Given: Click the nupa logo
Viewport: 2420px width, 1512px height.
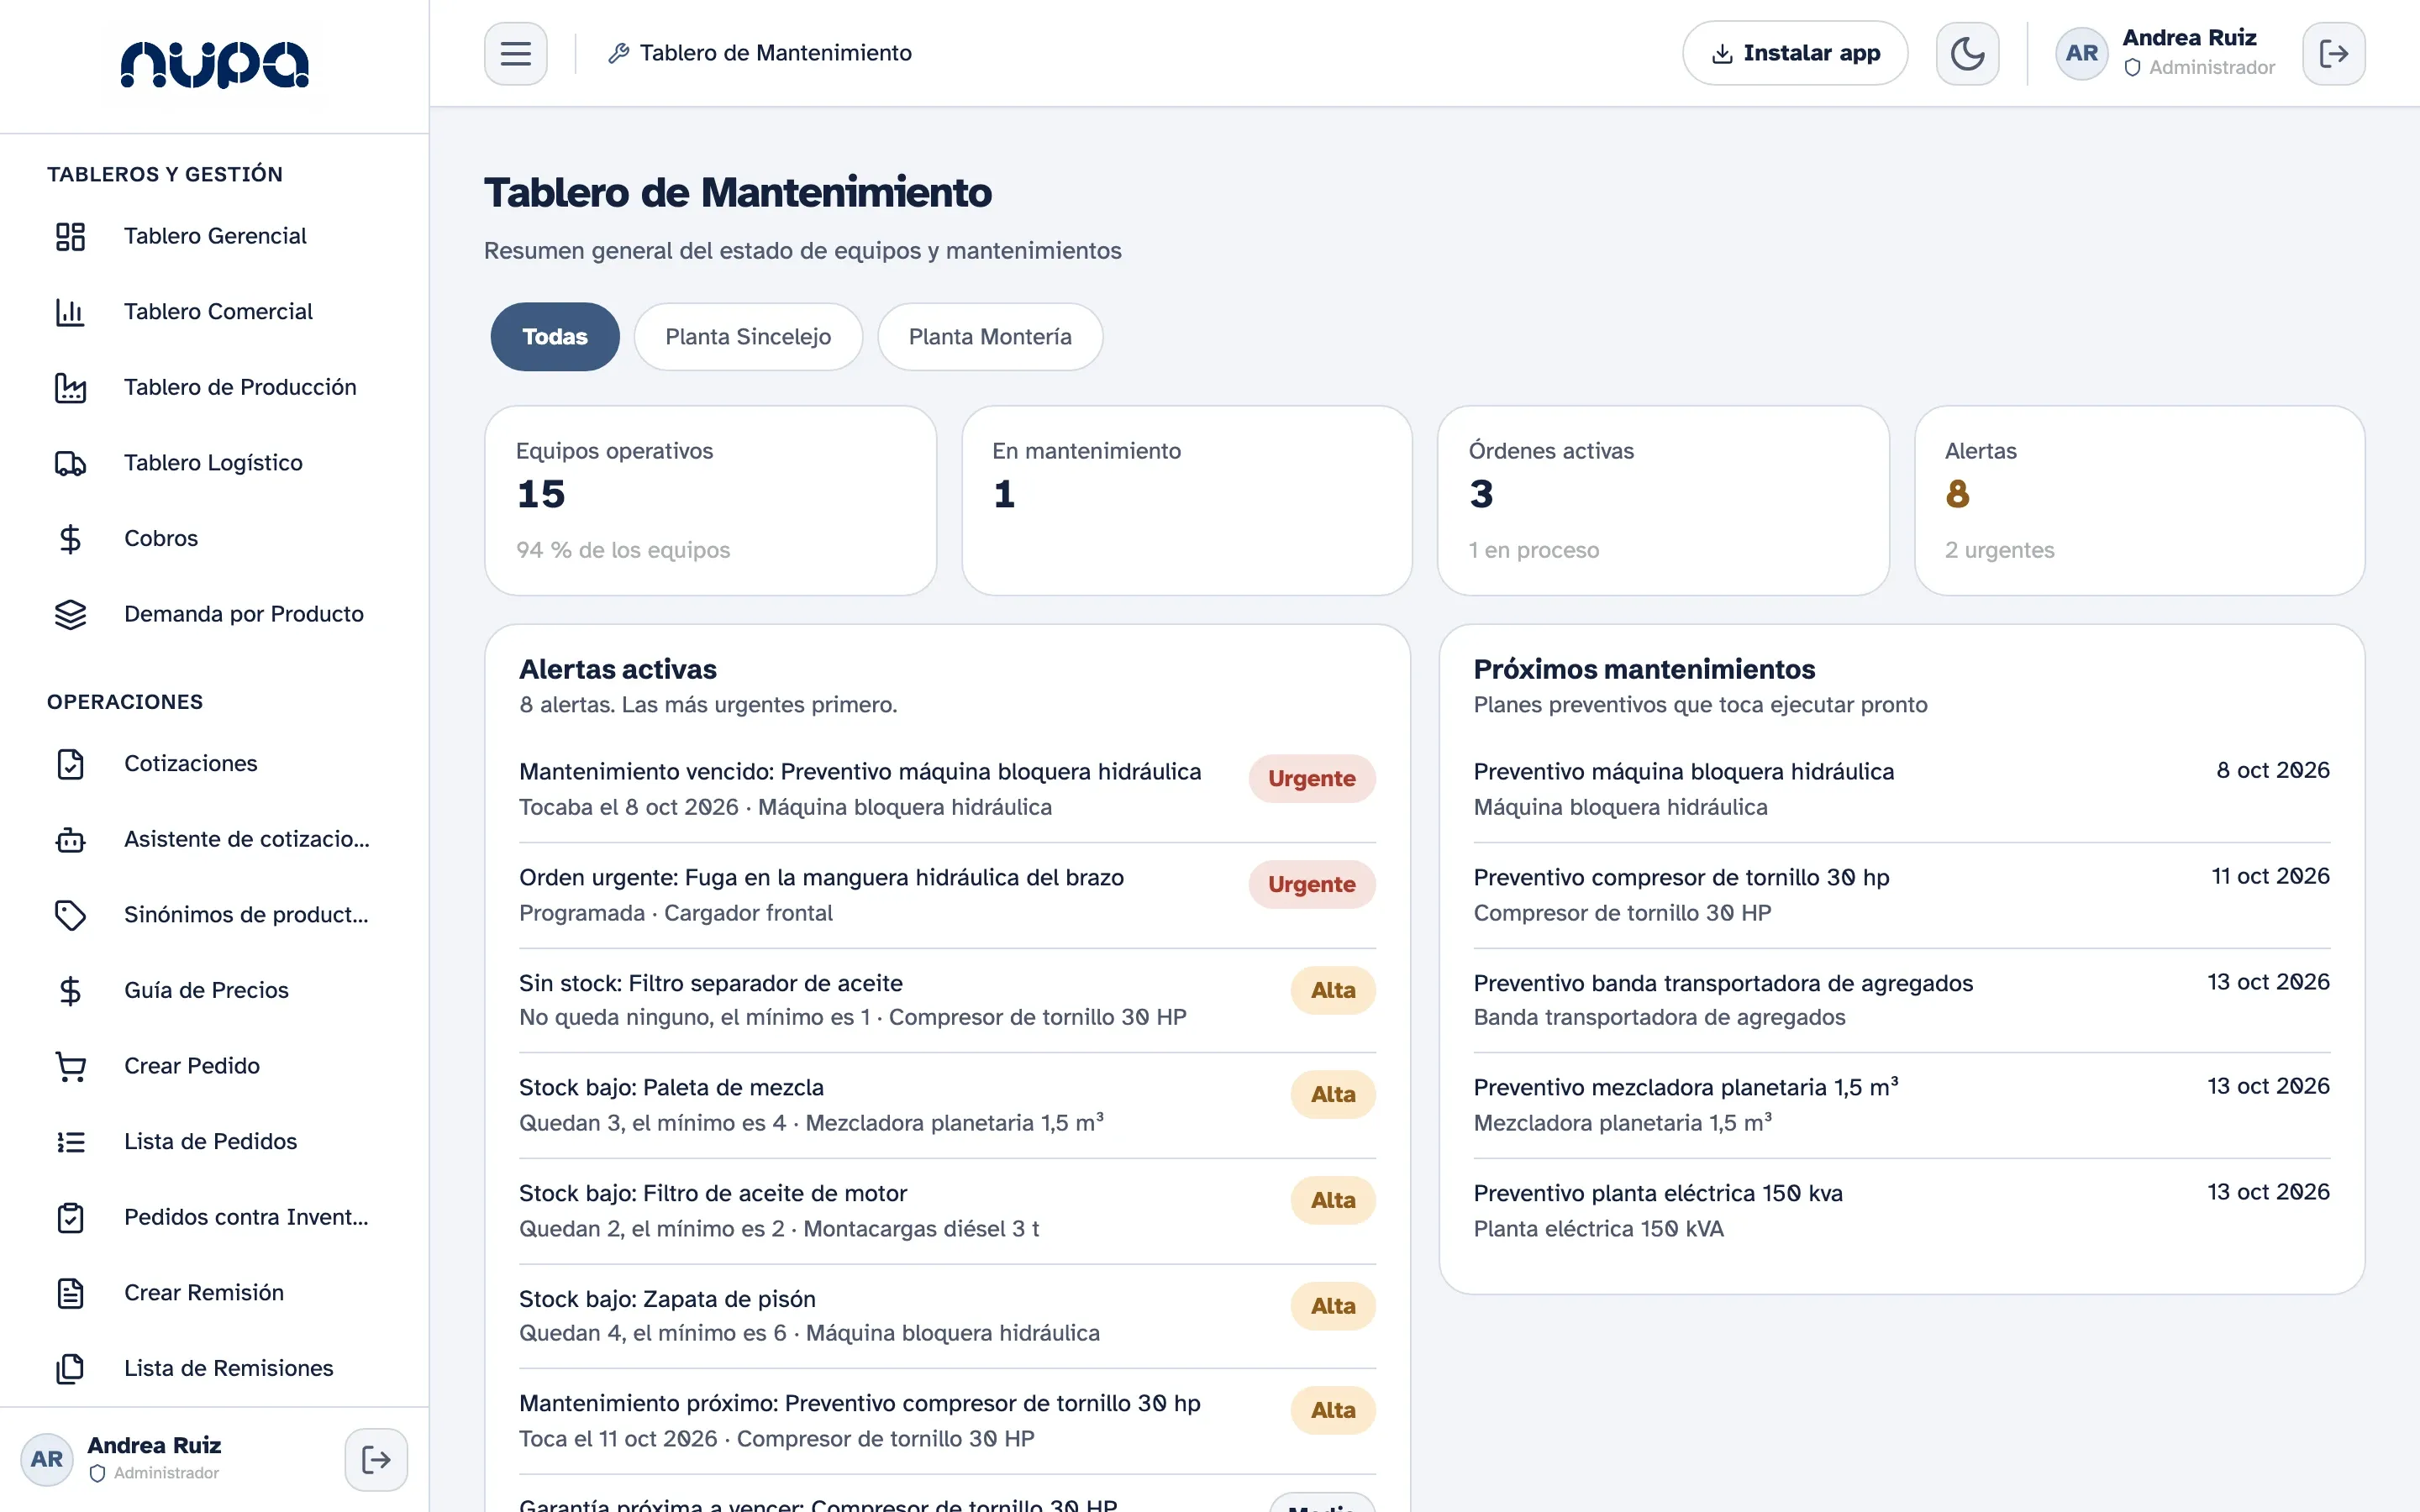Looking at the screenshot, I should [x=214, y=65].
